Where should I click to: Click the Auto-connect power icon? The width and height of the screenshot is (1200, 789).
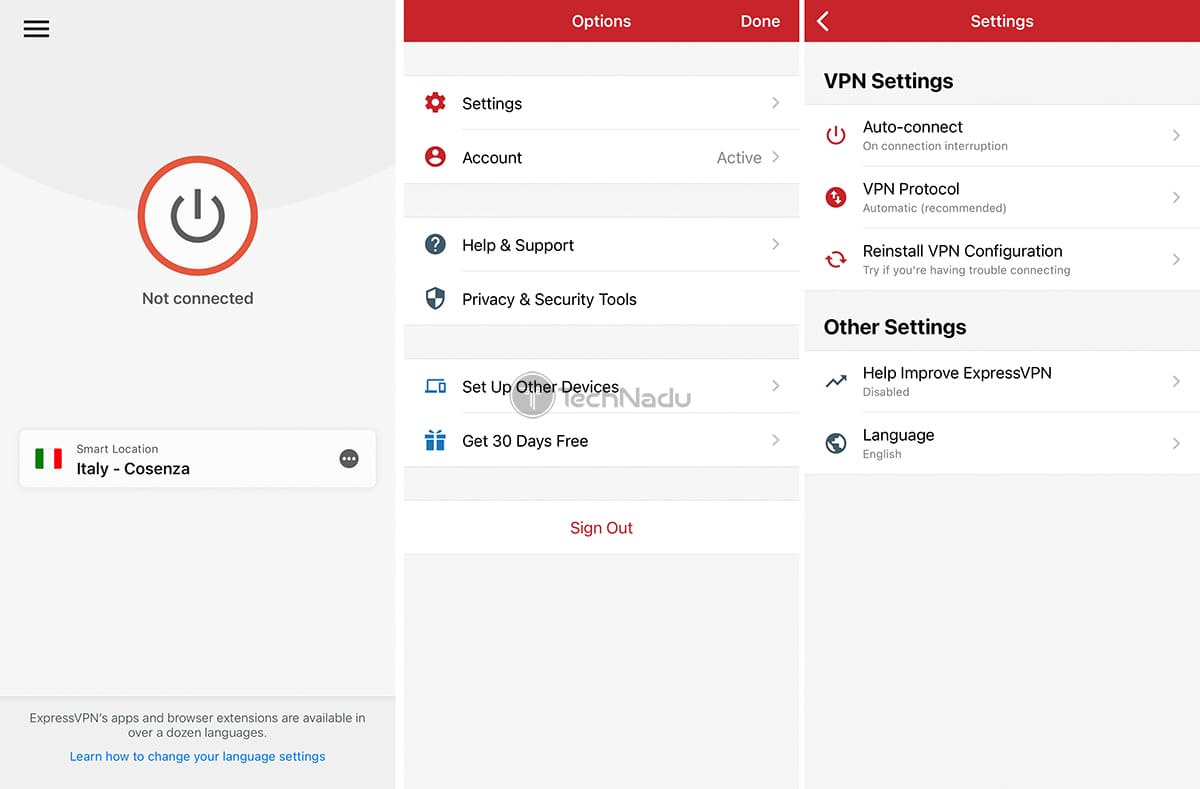(836, 135)
